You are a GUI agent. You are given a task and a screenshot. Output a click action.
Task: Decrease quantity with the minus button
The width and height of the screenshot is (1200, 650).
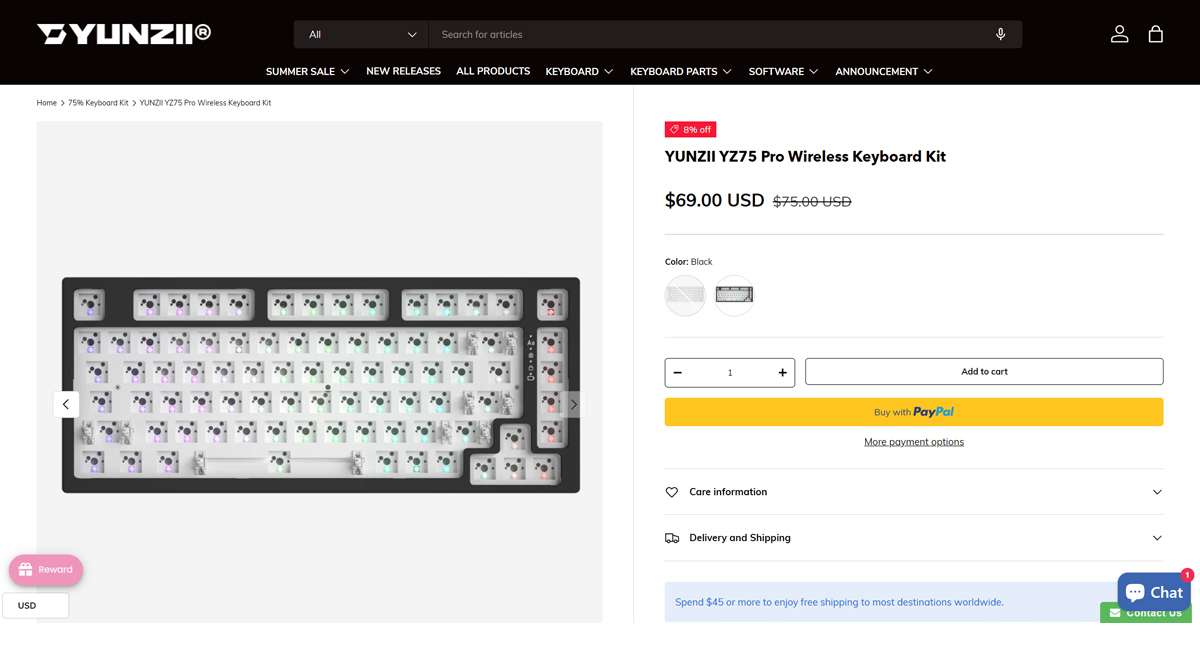tap(678, 372)
